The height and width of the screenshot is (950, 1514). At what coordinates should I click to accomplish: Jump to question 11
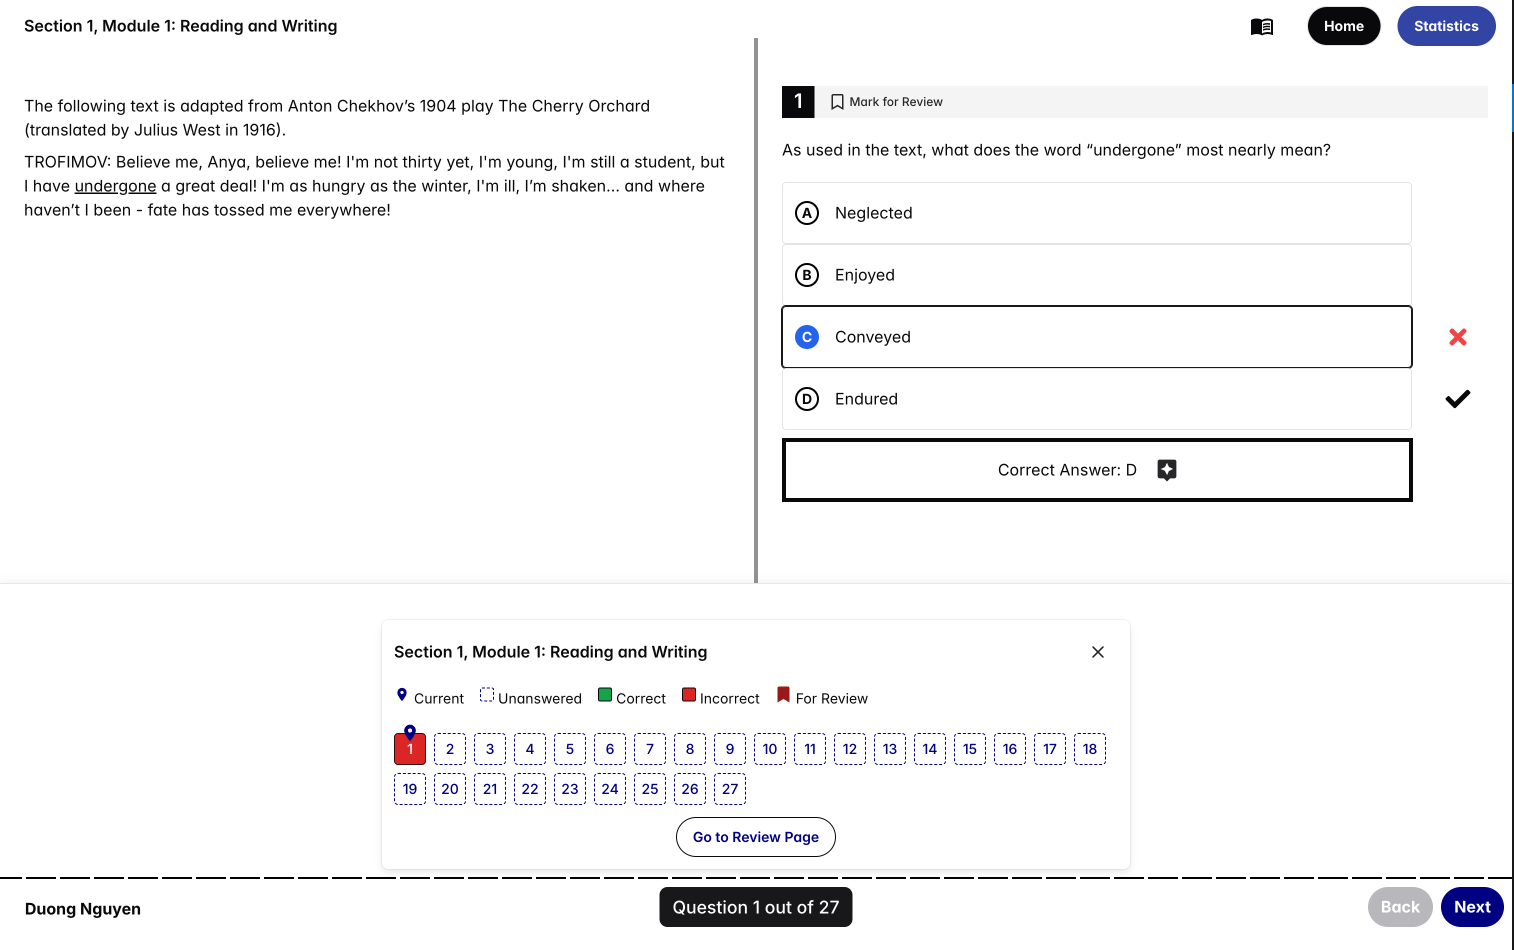coord(810,749)
